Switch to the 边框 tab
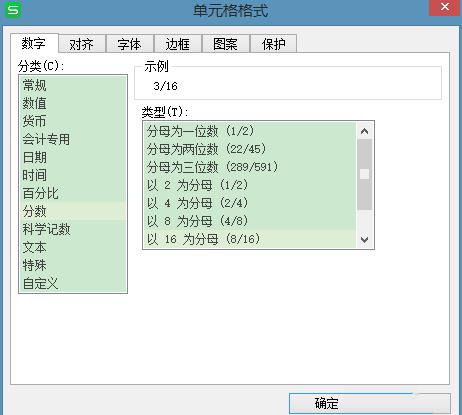 tap(178, 44)
